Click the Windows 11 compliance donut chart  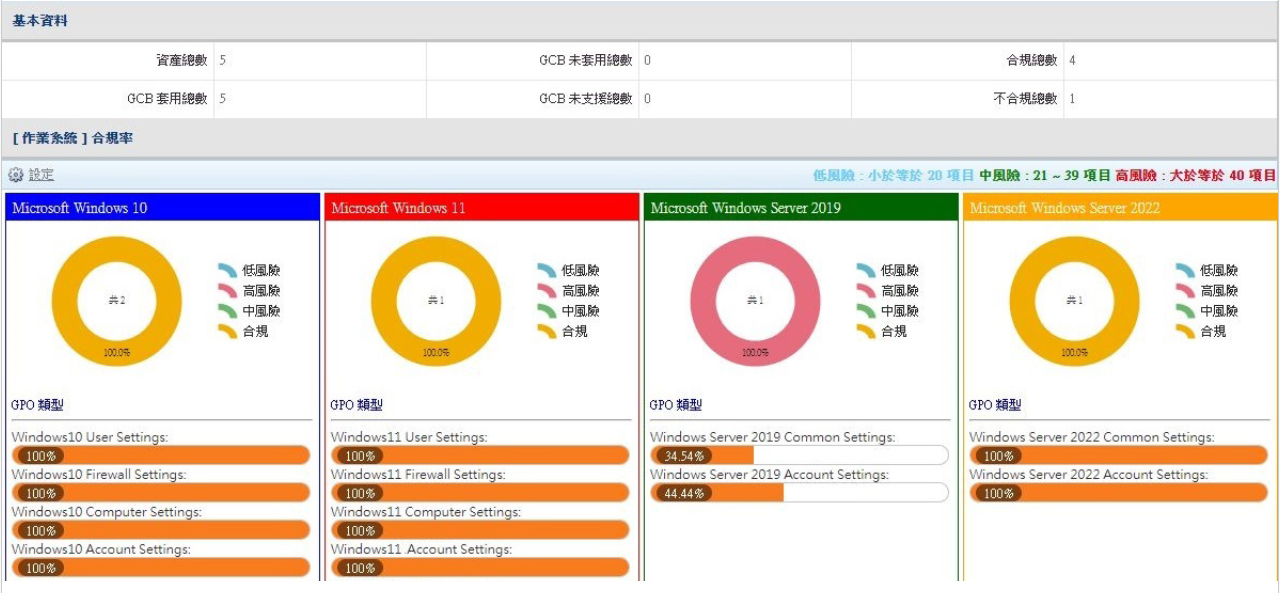click(436, 301)
